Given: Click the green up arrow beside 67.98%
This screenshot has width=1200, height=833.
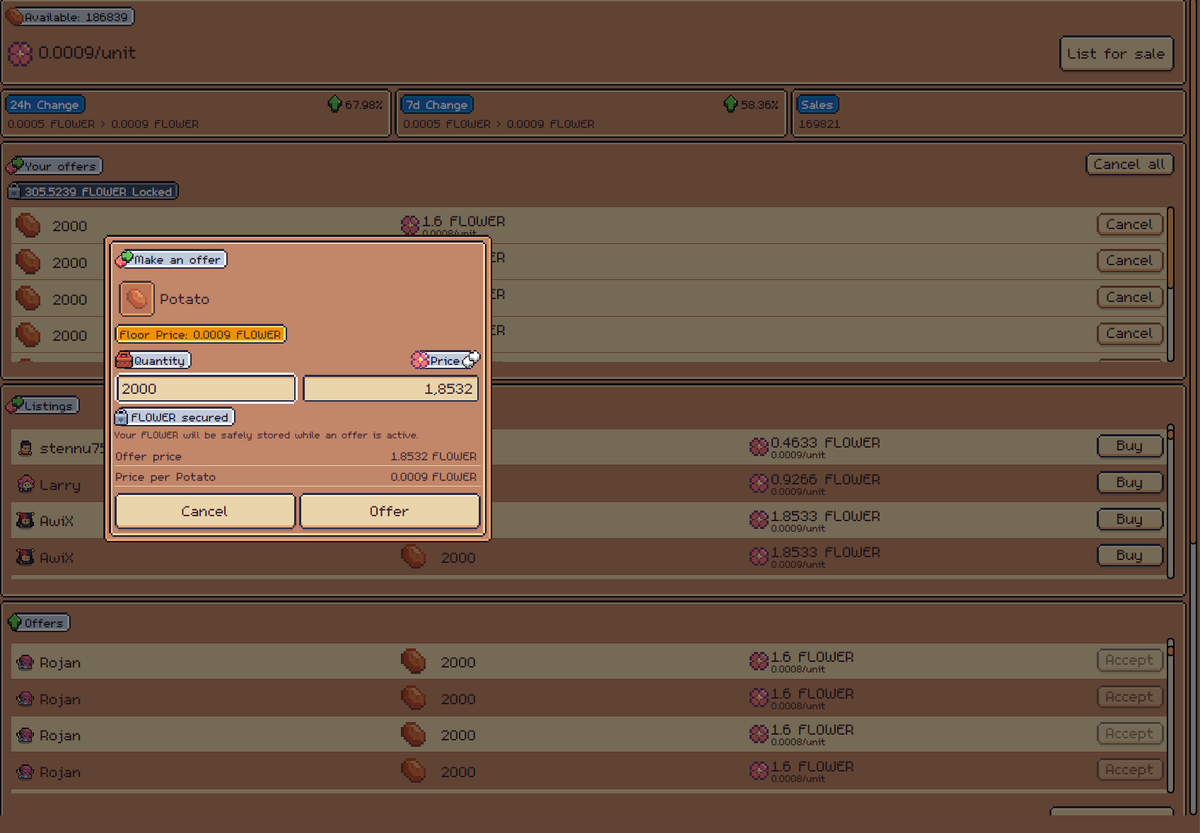Looking at the screenshot, I should (335, 103).
